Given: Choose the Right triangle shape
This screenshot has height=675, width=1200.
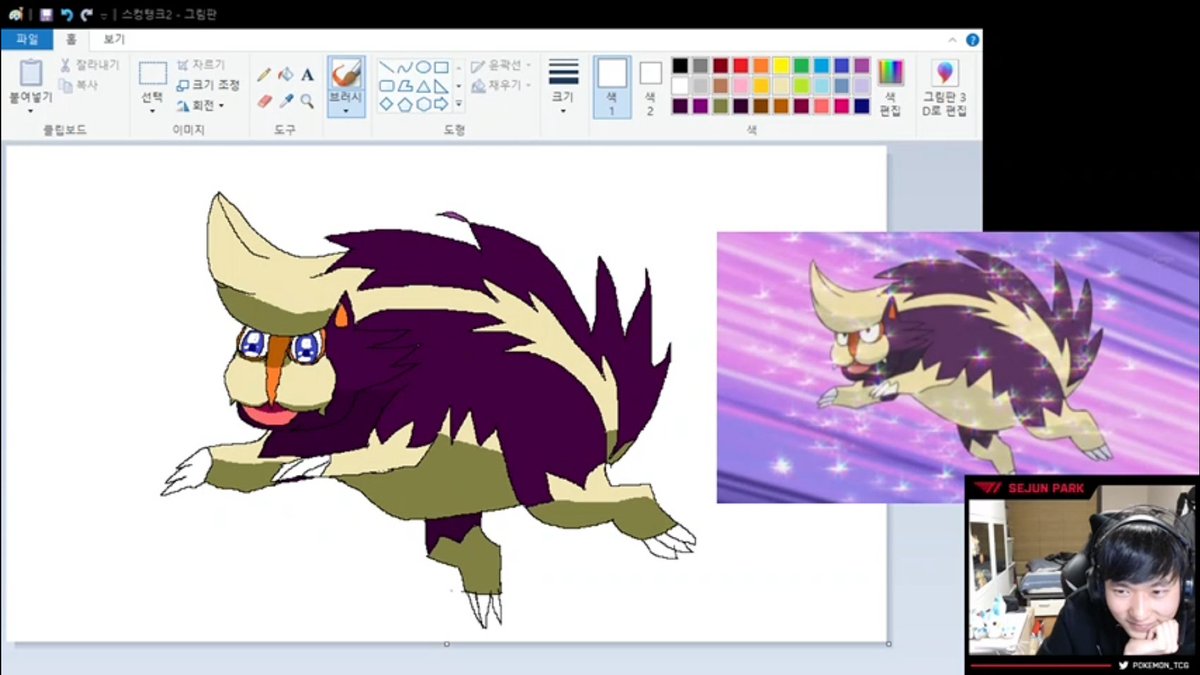Looking at the screenshot, I should 441,86.
